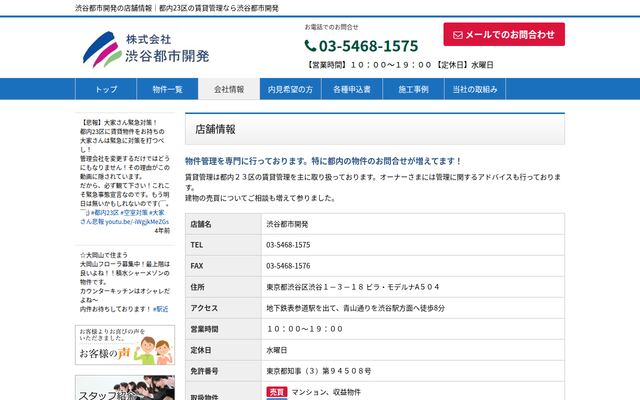Click the green phone icon beside 03-5468-1575

(310, 46)
